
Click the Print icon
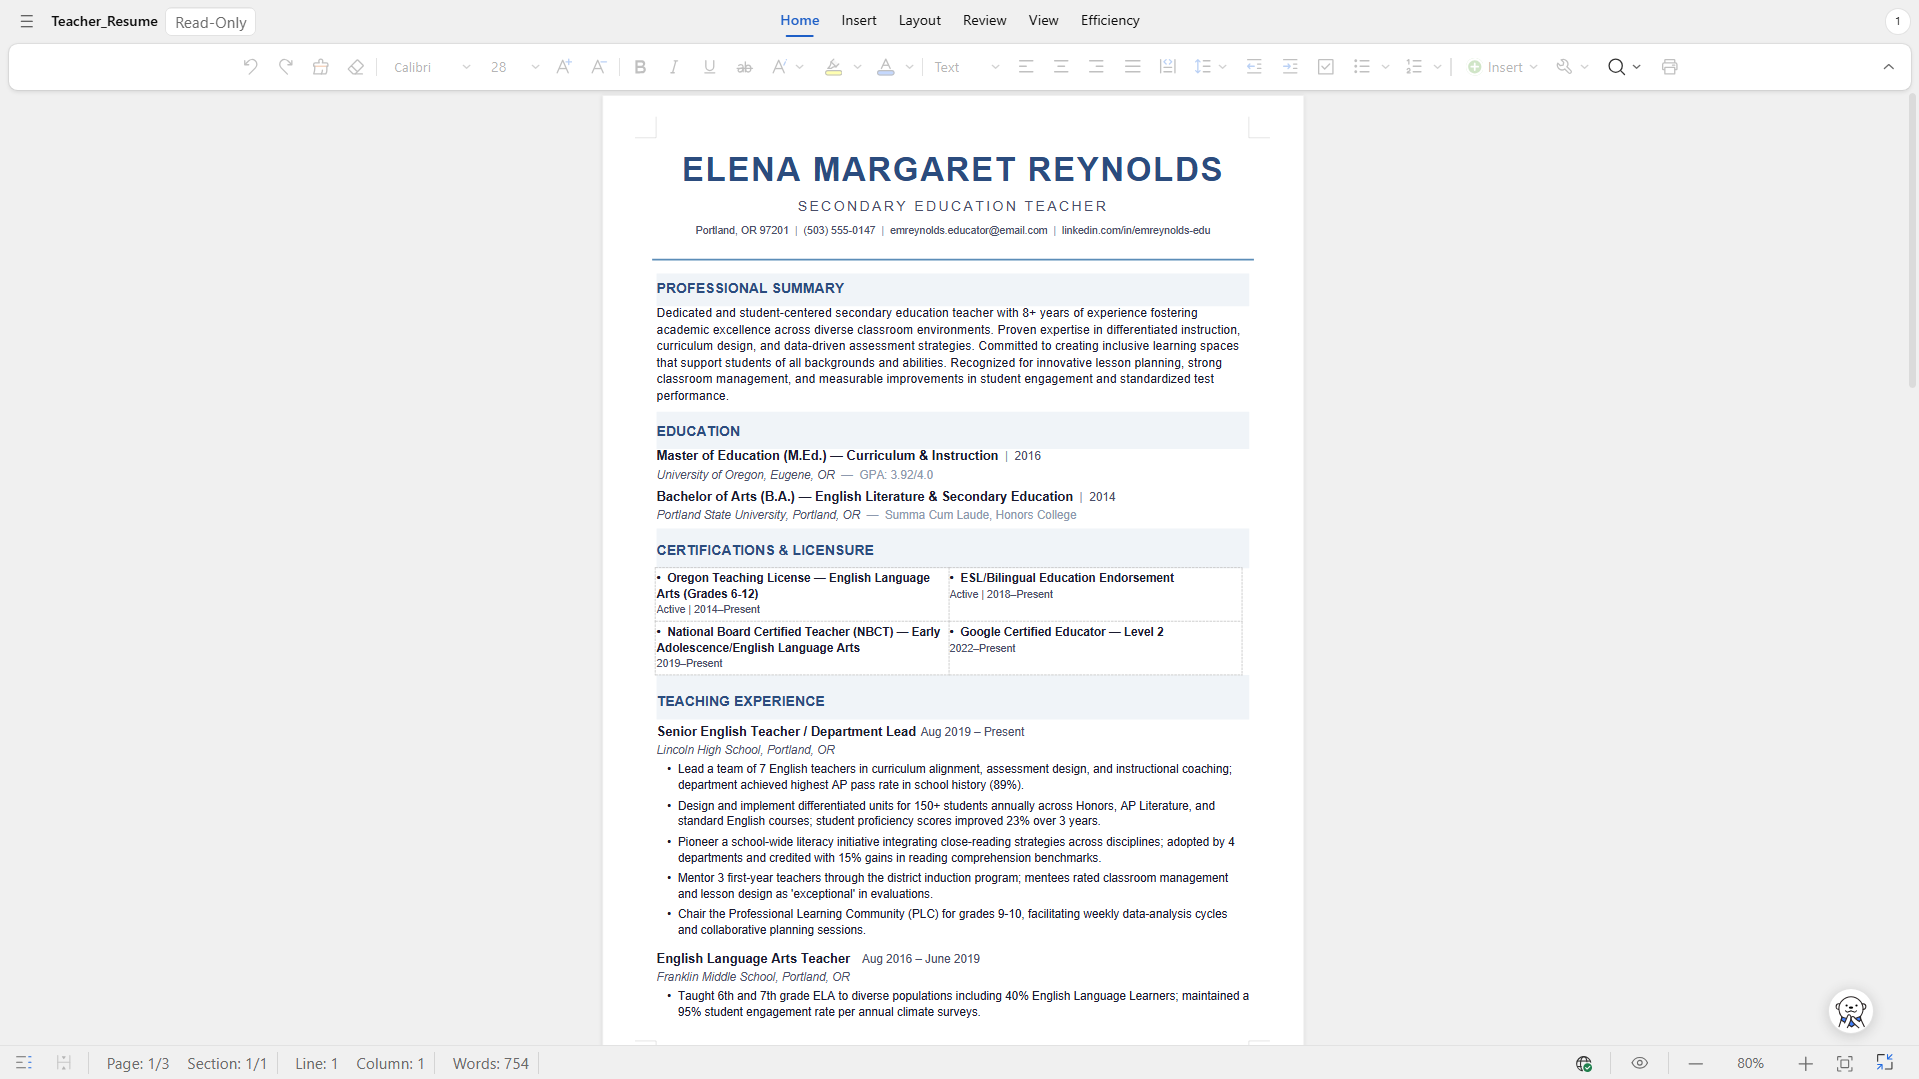(x=1670, y=67)
